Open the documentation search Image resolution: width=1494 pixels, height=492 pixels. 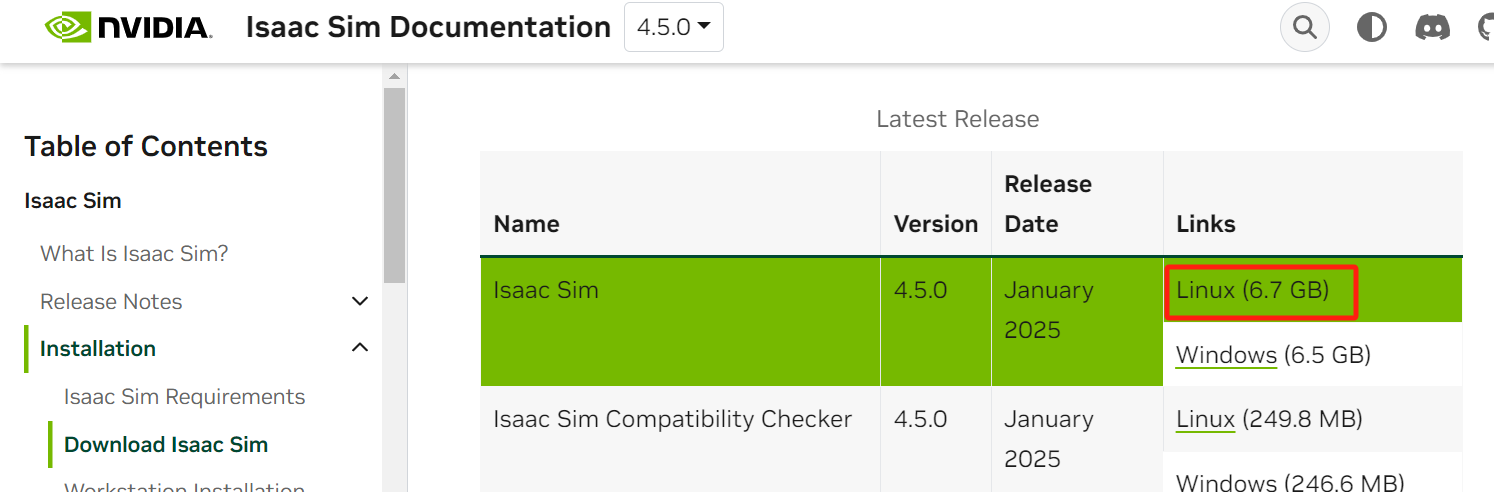click(1305, 27)
